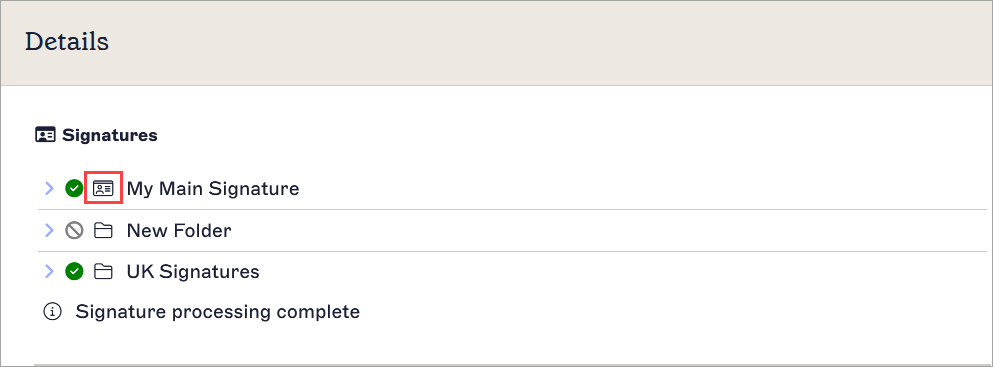This screenshot has width=993, height=367.
Task: Select the New Folder label
Action: coord(179,230)
